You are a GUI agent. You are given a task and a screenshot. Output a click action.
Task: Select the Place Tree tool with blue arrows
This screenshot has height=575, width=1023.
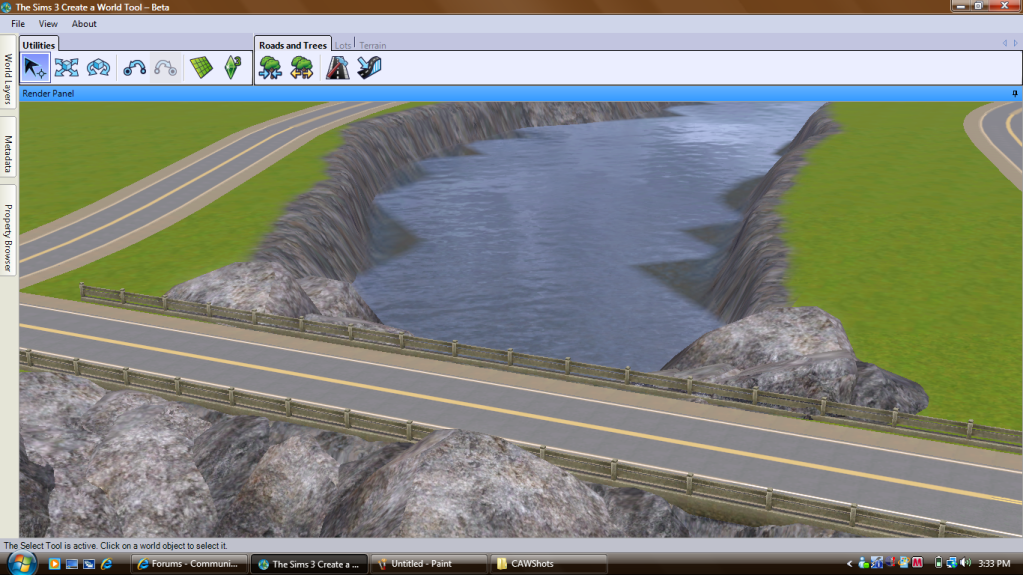tap(270, 68)
